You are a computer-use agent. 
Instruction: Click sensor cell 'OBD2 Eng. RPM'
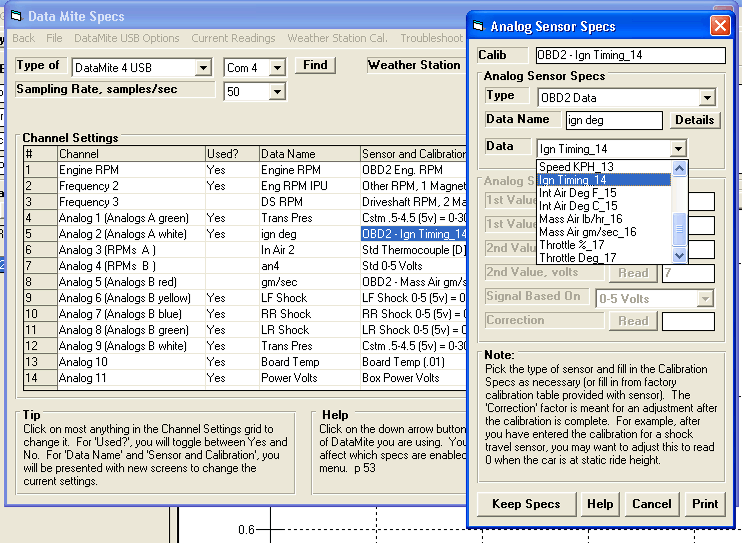point(414,170)
